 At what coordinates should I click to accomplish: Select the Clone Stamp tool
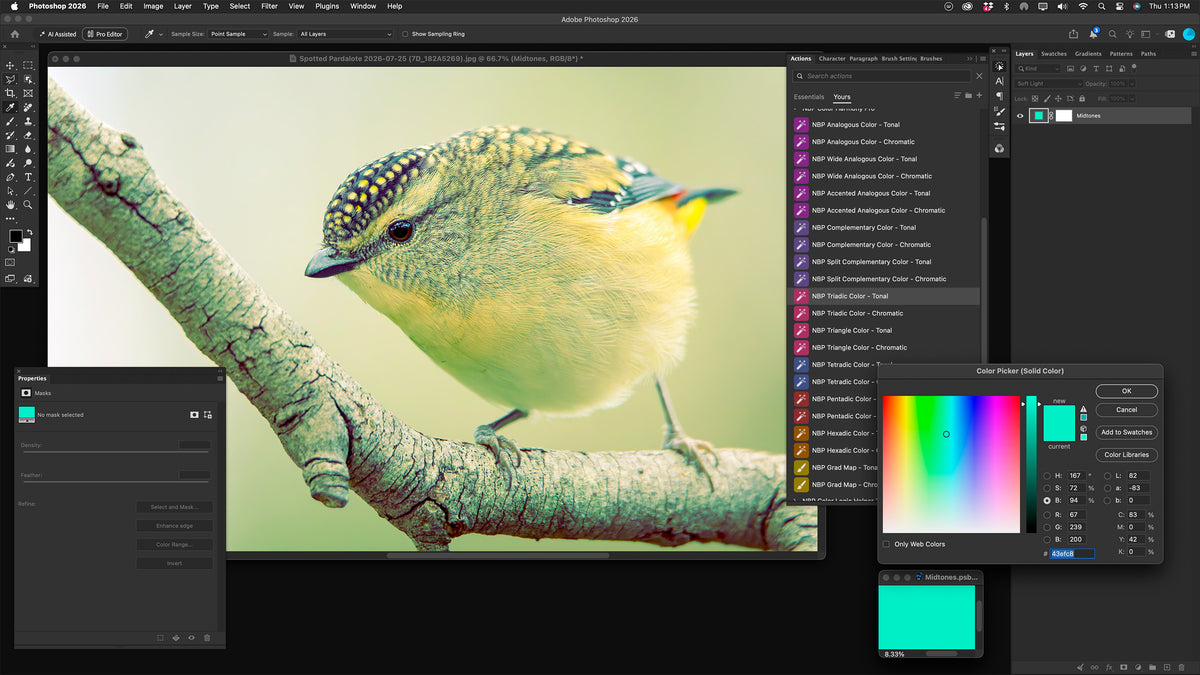click(27, 121)
